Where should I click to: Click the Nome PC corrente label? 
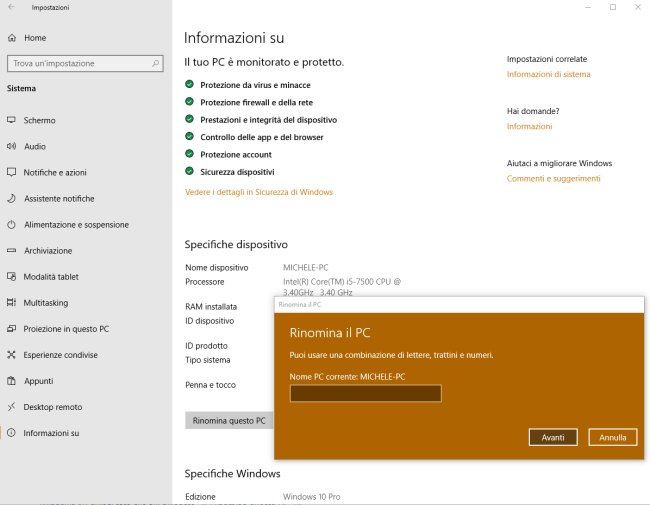pos(347,377)
